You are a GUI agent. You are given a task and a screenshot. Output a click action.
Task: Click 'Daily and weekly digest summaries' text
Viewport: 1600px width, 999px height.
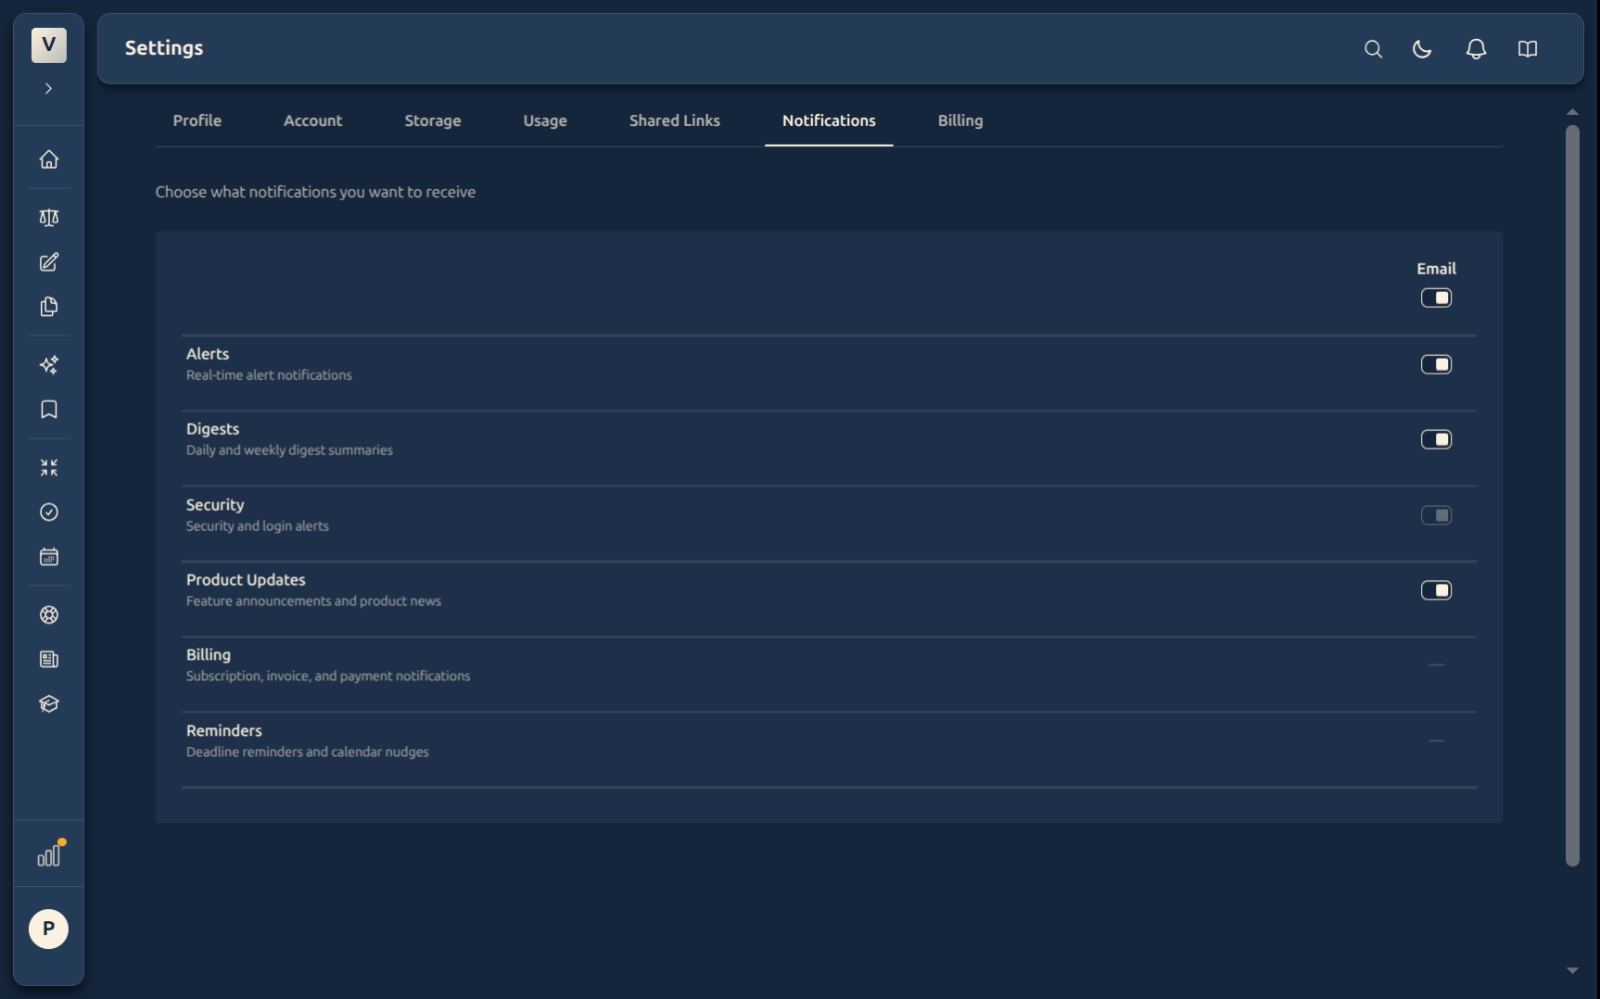pyautogui.click(x=289, y=450)
